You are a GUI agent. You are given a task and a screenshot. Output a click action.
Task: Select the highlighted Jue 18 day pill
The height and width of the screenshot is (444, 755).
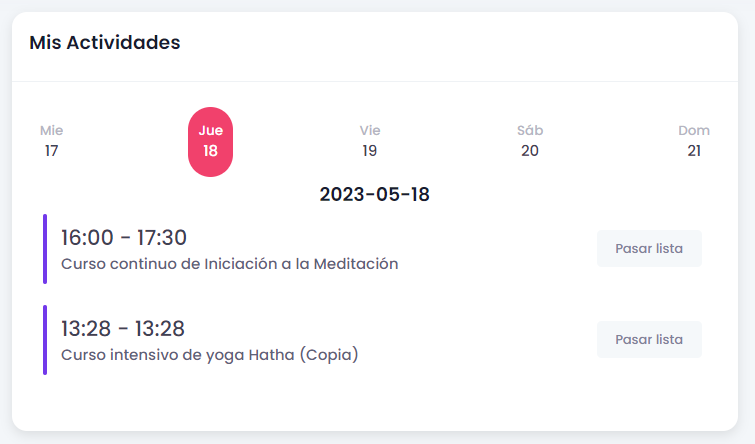pos(210,141)
